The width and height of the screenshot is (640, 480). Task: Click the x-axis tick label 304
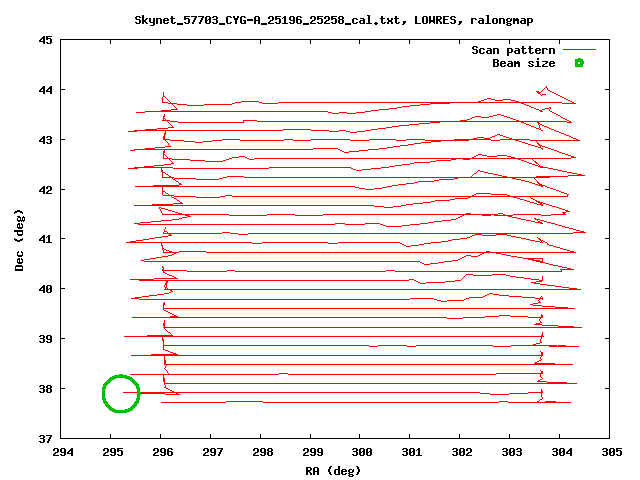pyautogui.click(x=562, y=452)
